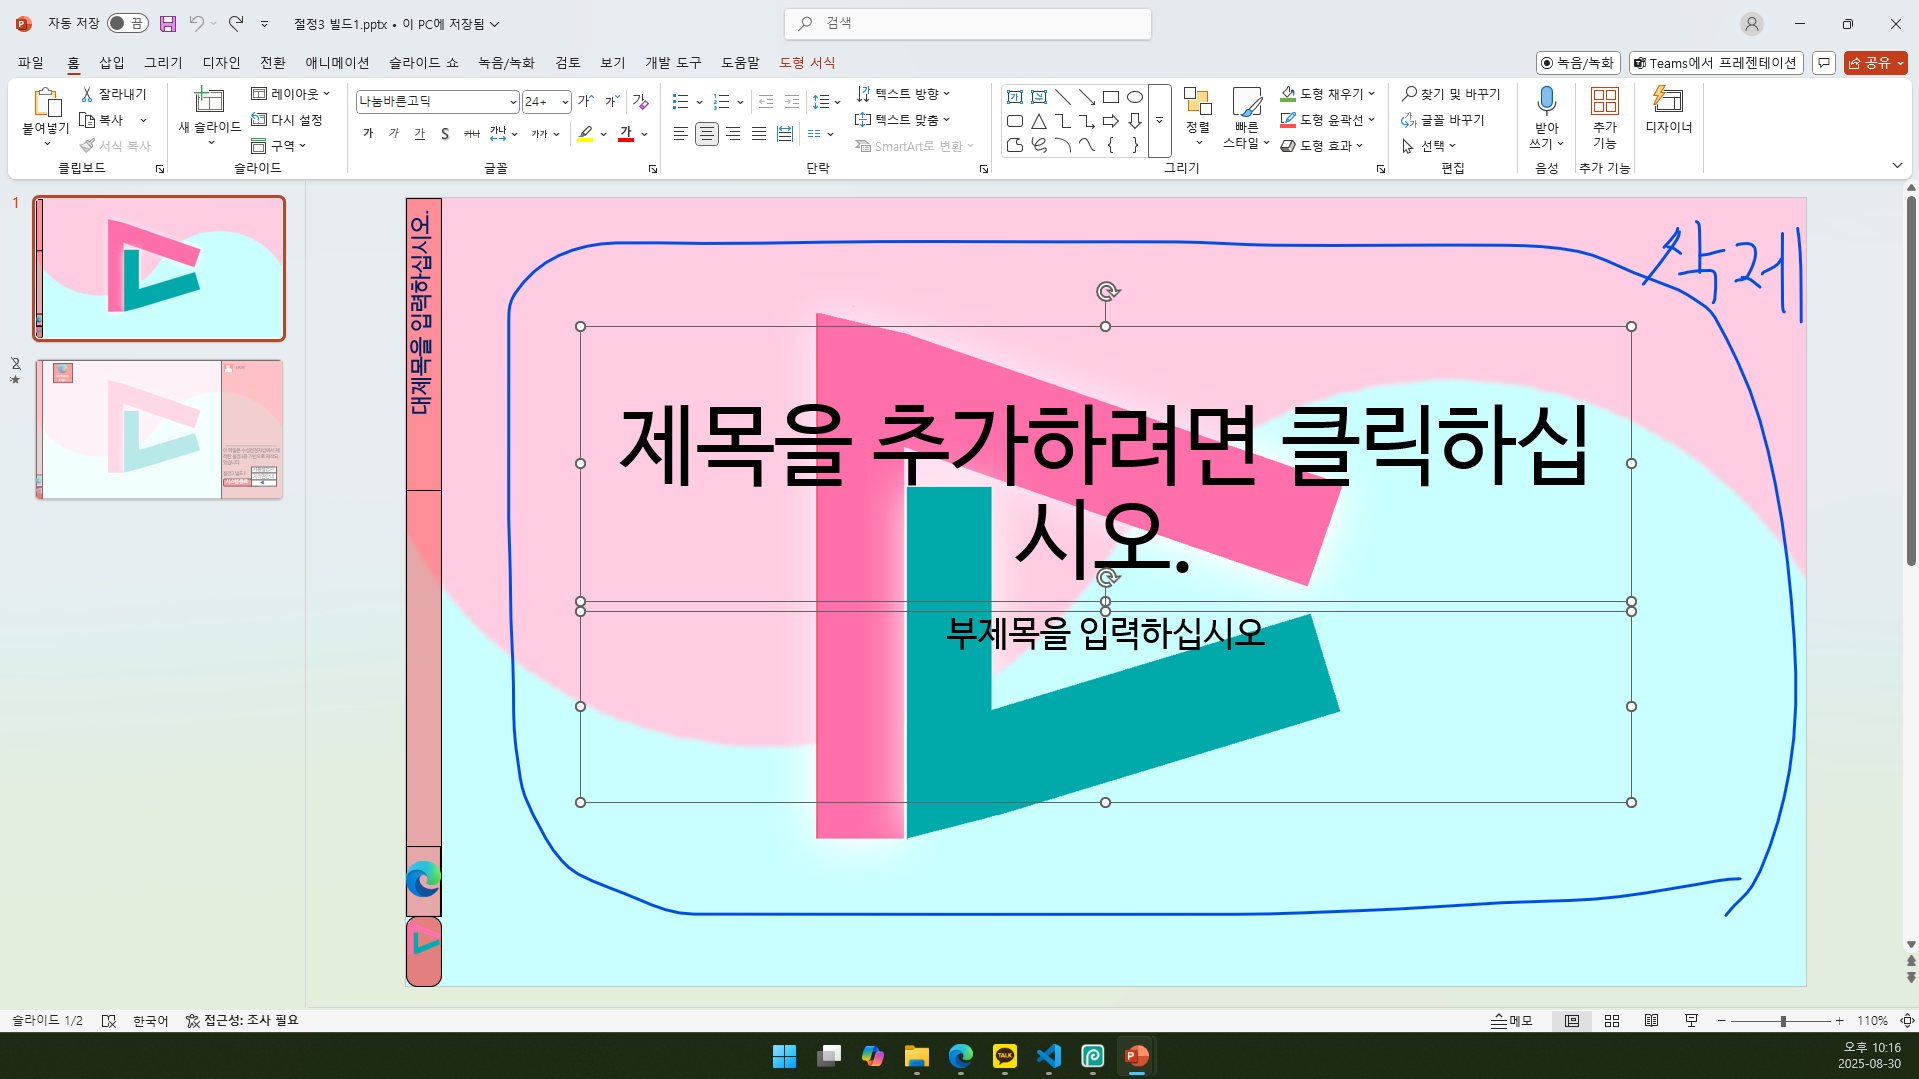Apply text shadow (S) formatting

tap(445, 134)
